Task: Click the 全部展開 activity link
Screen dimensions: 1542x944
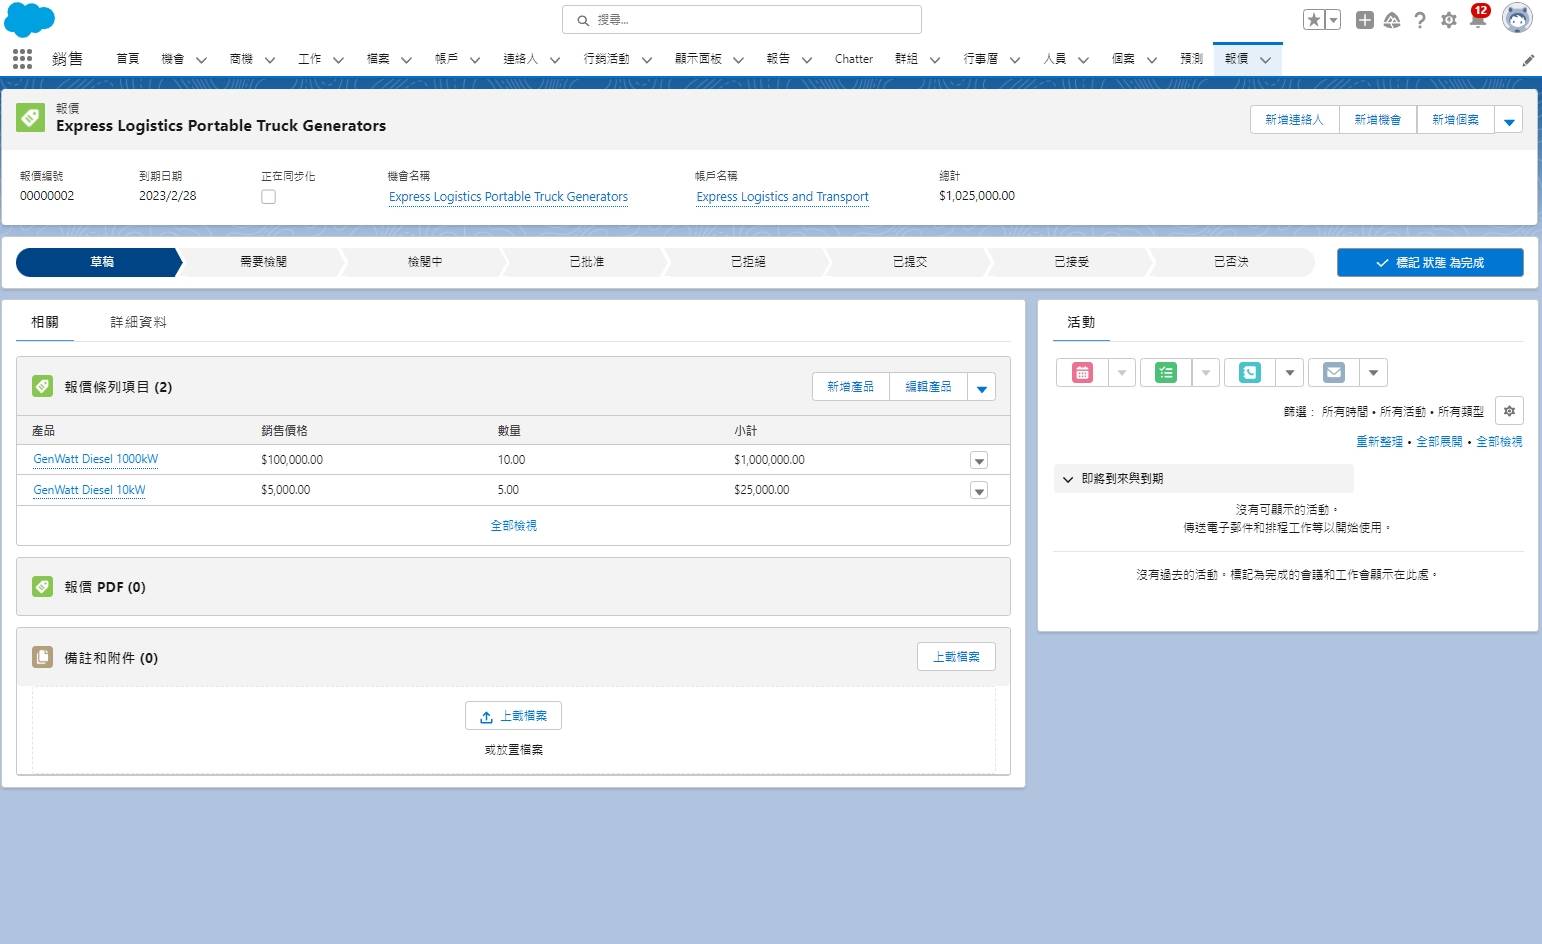Action: click(x=1439, y=441)
